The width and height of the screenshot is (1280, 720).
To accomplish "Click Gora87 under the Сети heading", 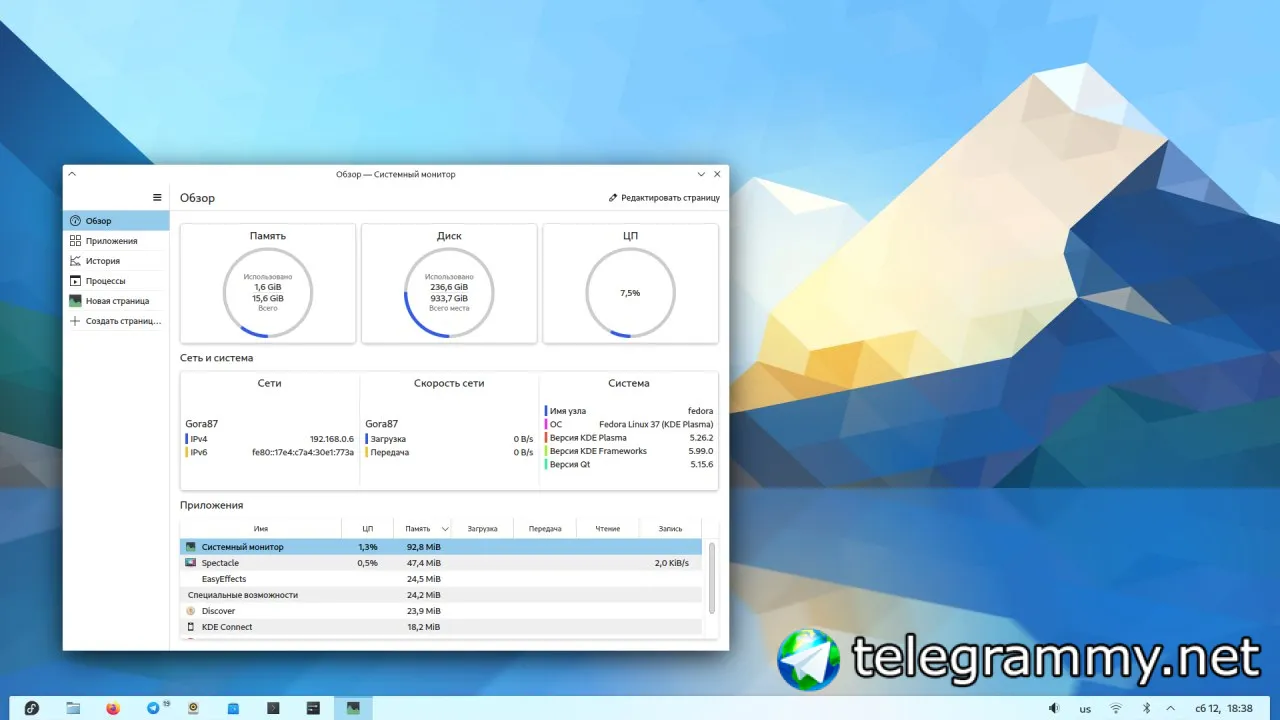I will point(201,424).
